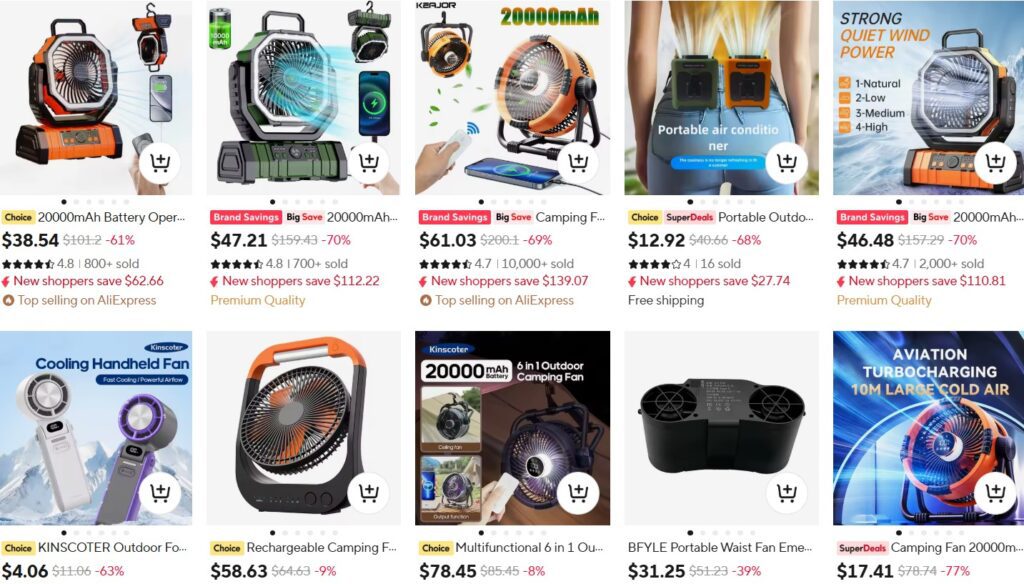
Task: View the black dual-fan BFYLE product image
Action: click(722, 428)
